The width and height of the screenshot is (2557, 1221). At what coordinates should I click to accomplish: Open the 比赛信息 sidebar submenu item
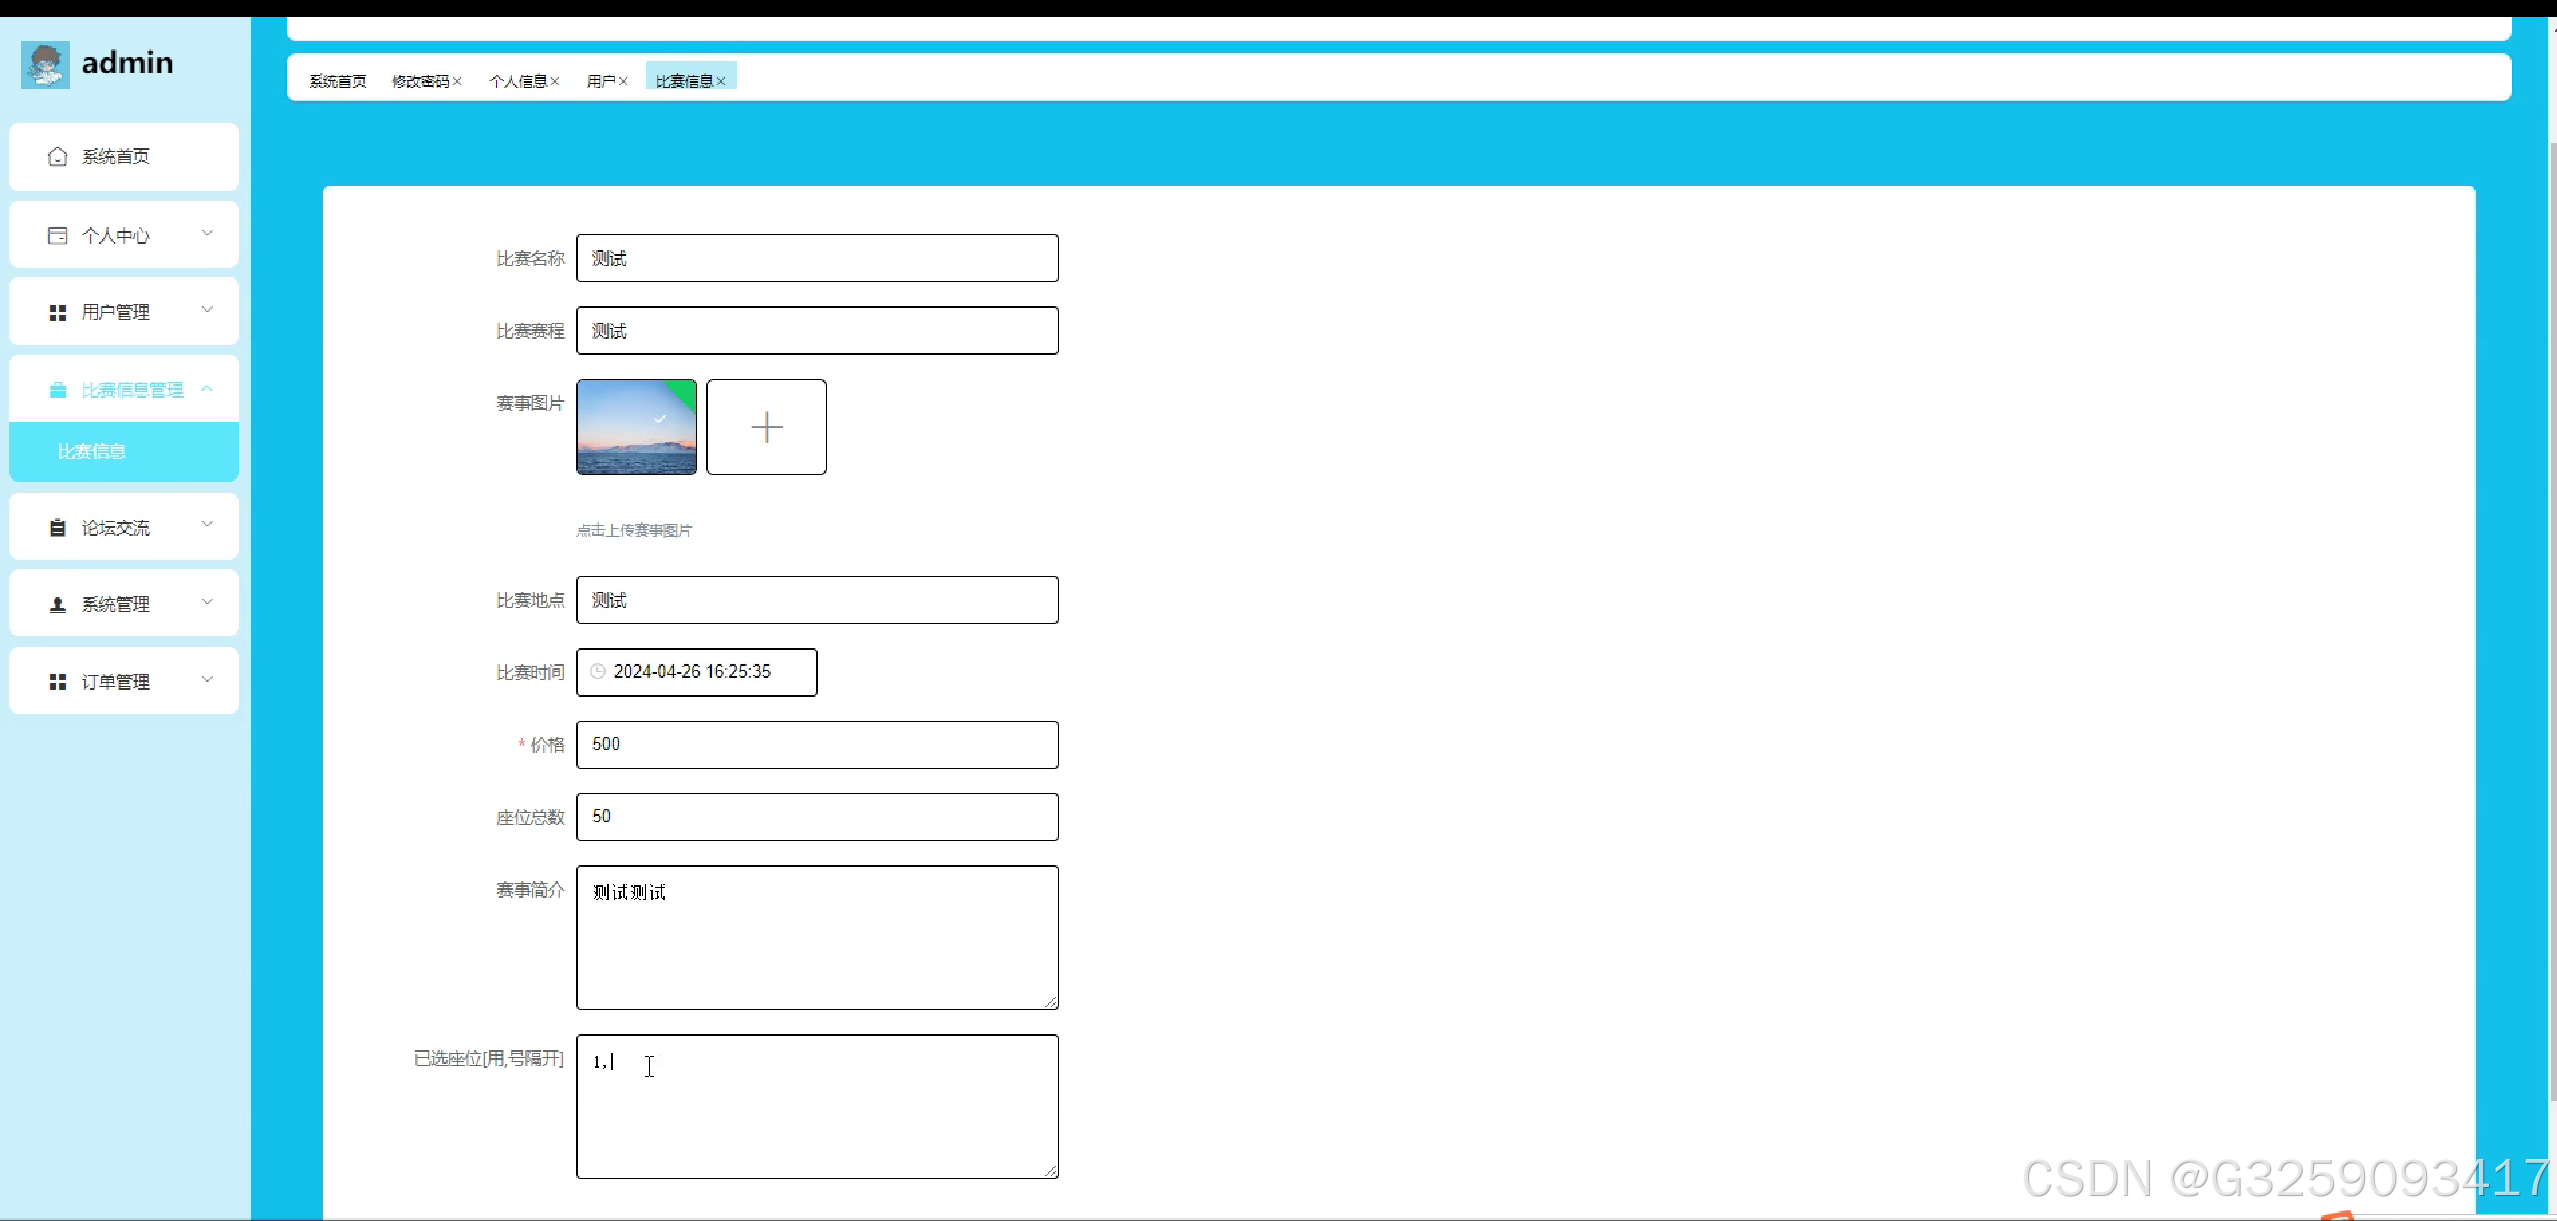(92, 452)
